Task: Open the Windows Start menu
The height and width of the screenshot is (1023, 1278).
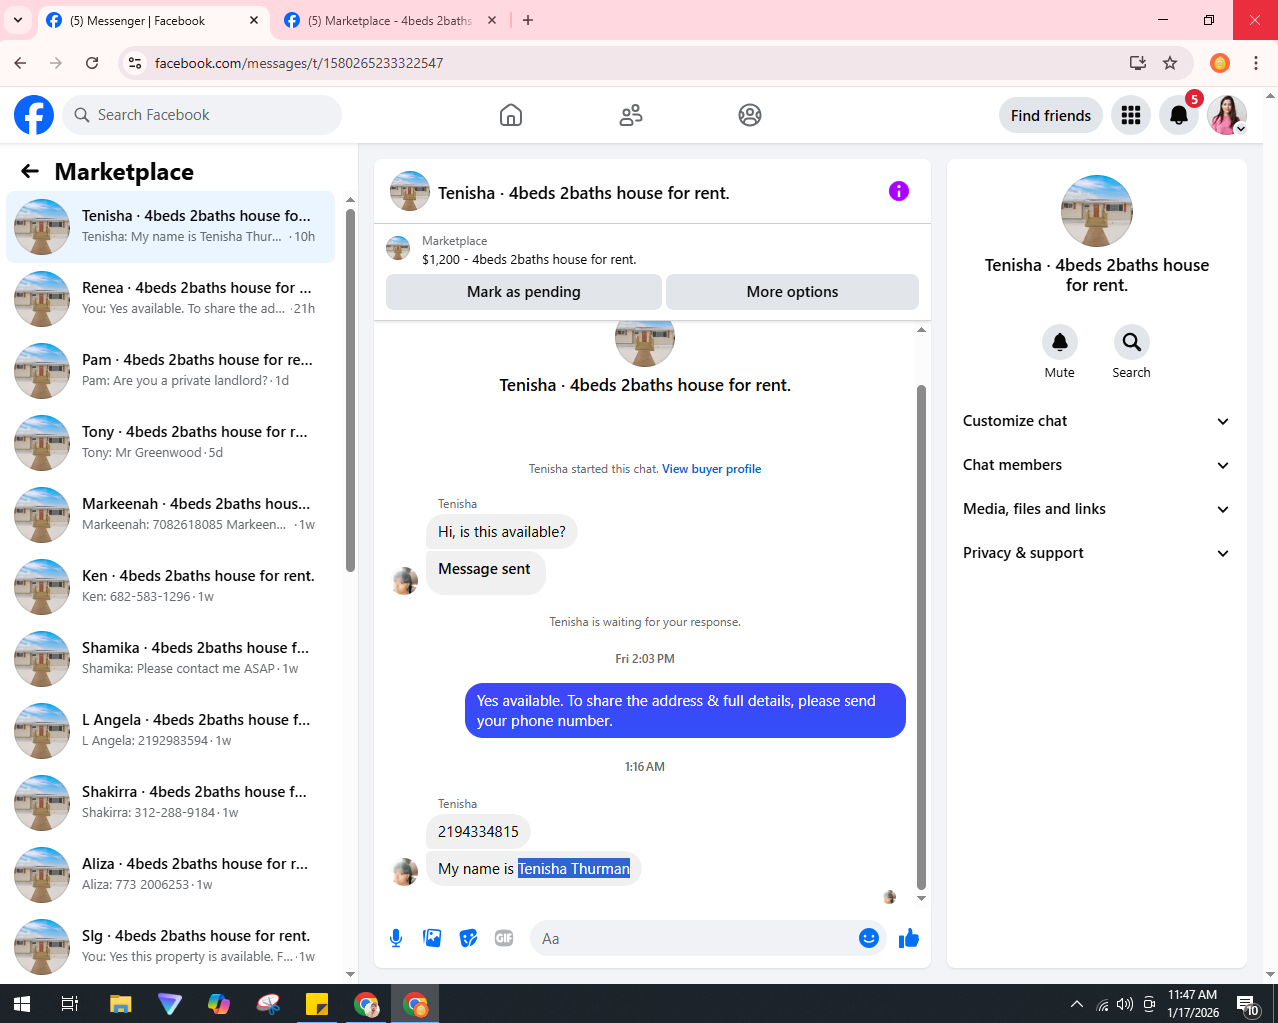Action: pyautogui.click(x=22, y=1004)
